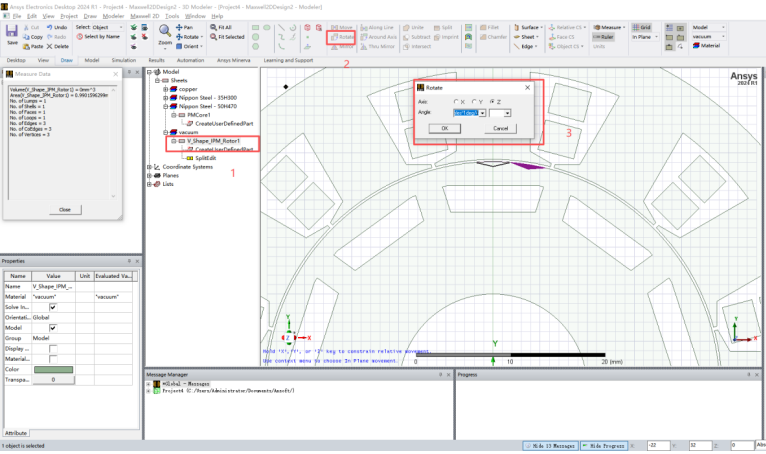Click the Paste clipboard icon

click(x=26, y=46)
